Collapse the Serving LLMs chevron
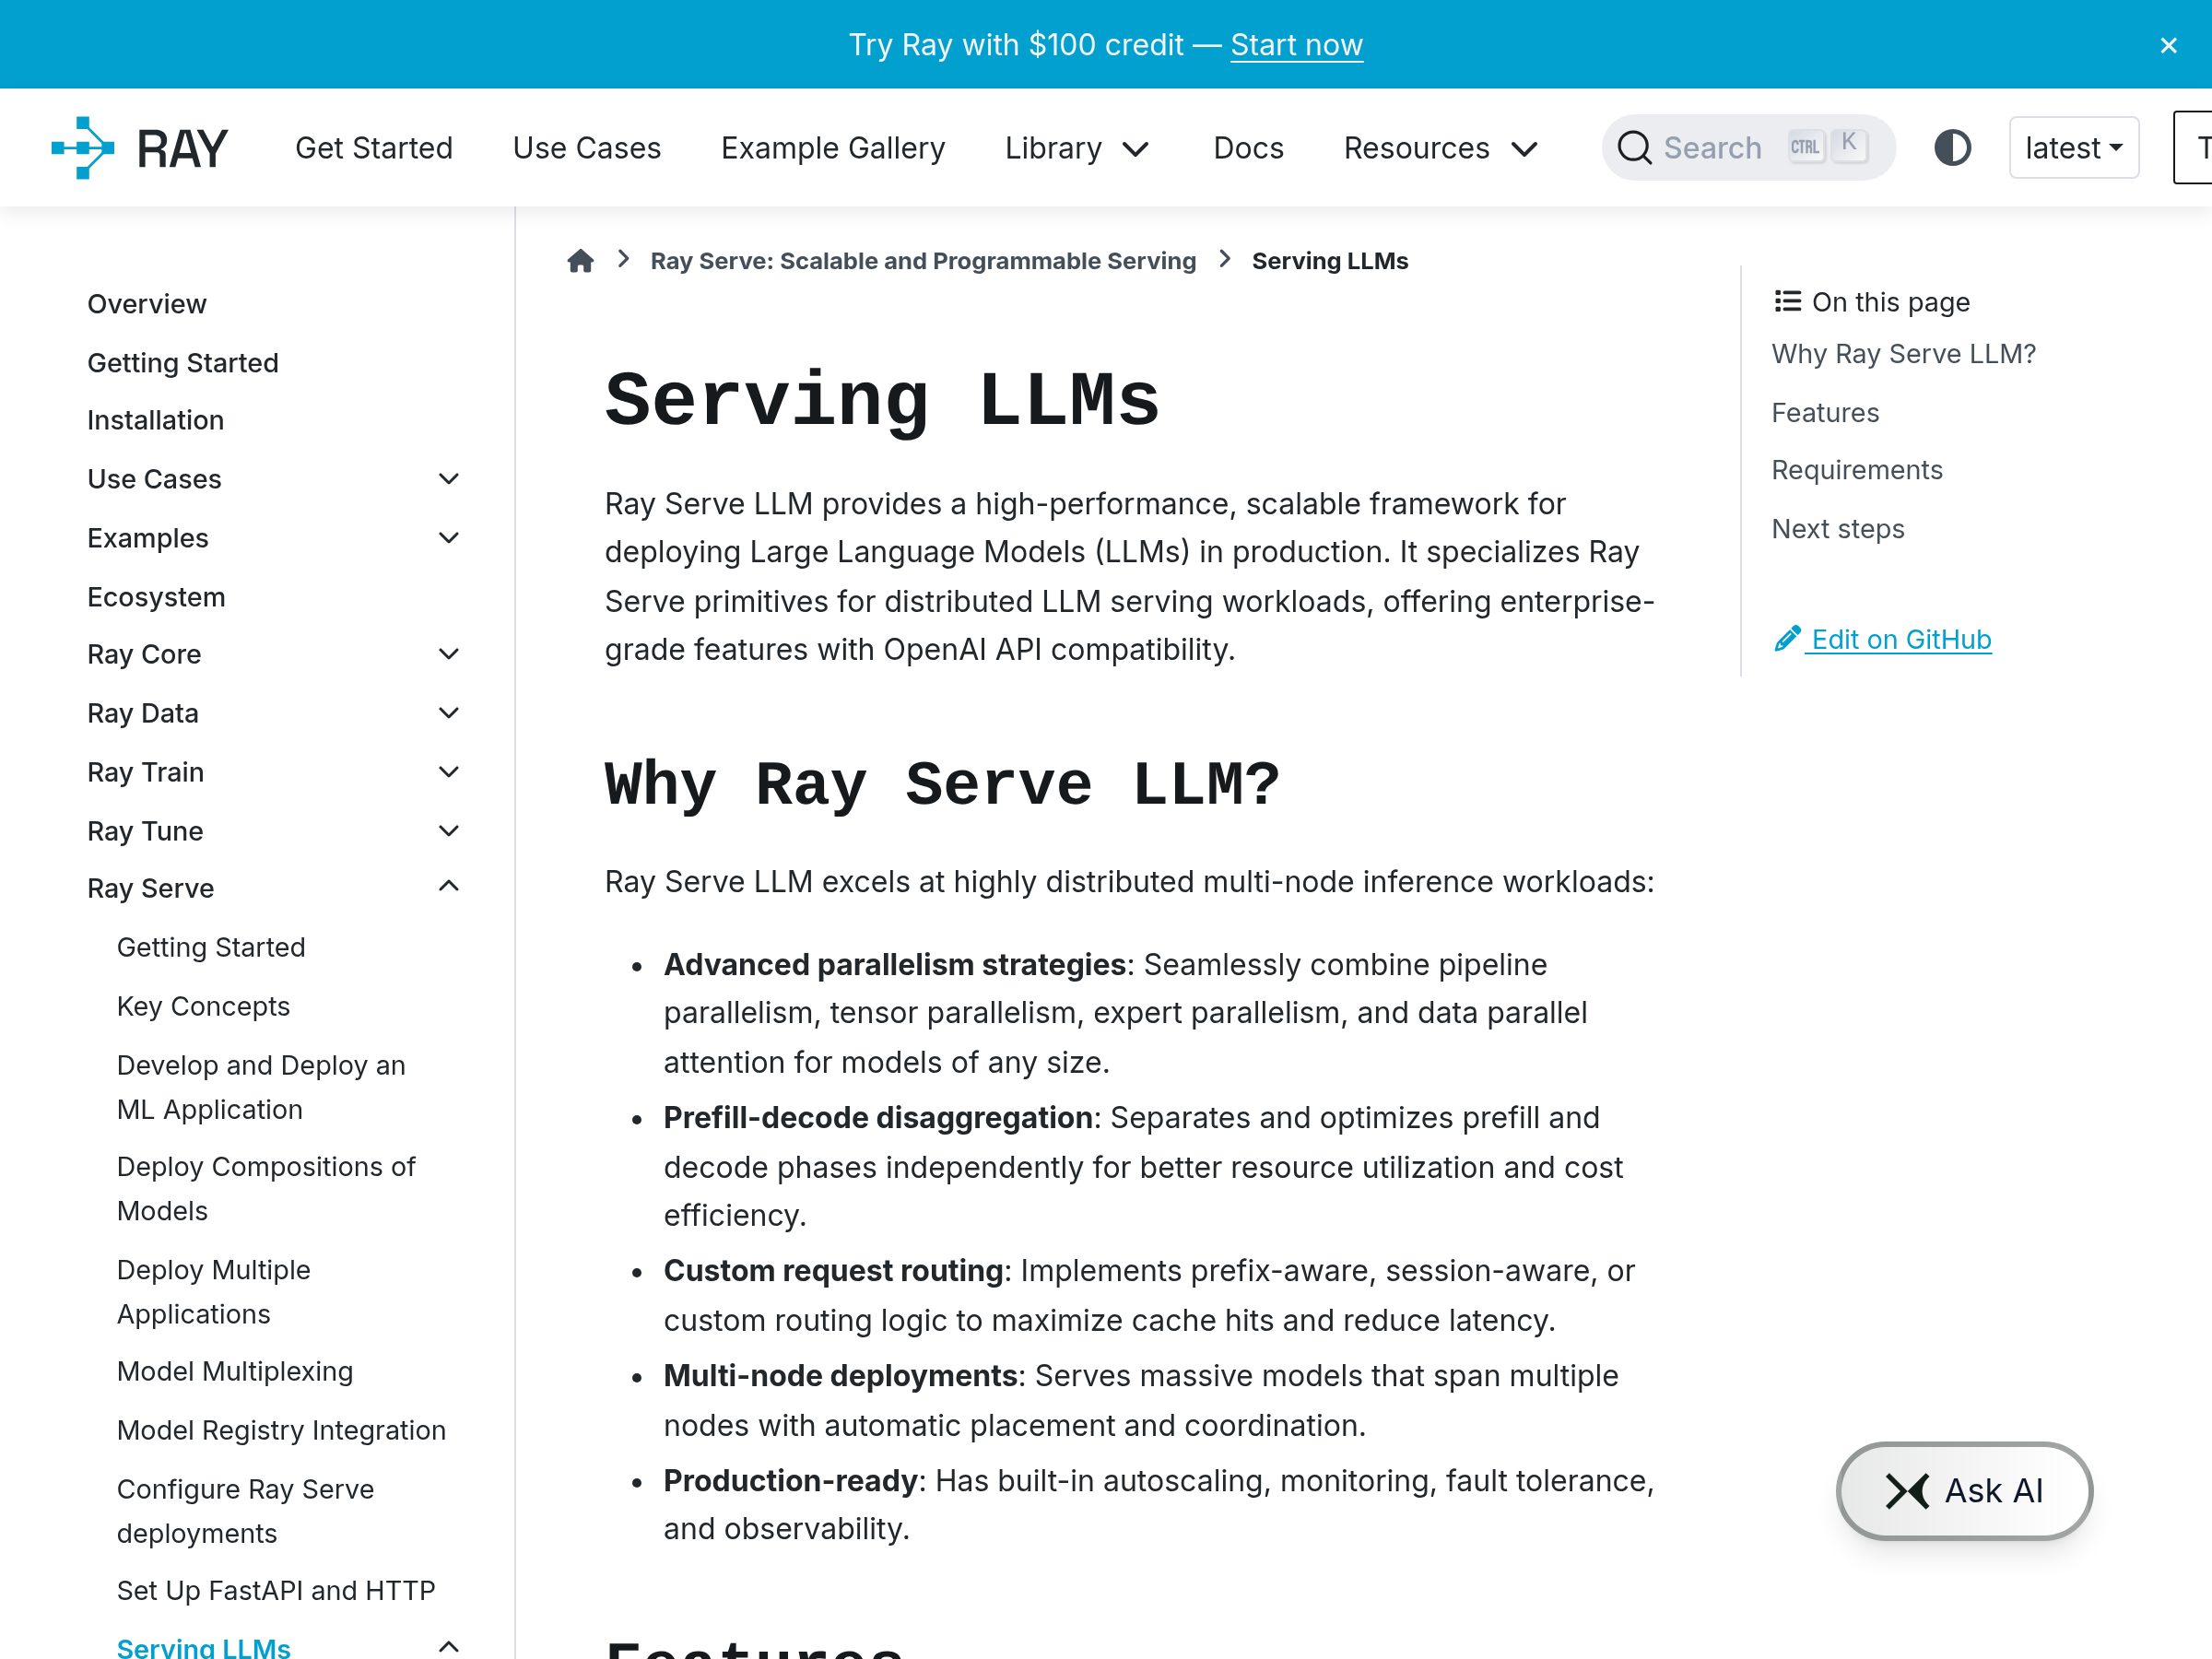This screenshot has width=2212, height=1659. (x=449, y=1646)
